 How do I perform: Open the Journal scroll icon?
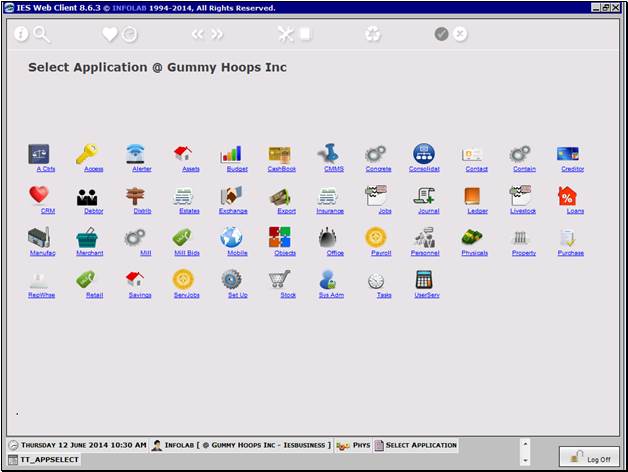[424, 196]
